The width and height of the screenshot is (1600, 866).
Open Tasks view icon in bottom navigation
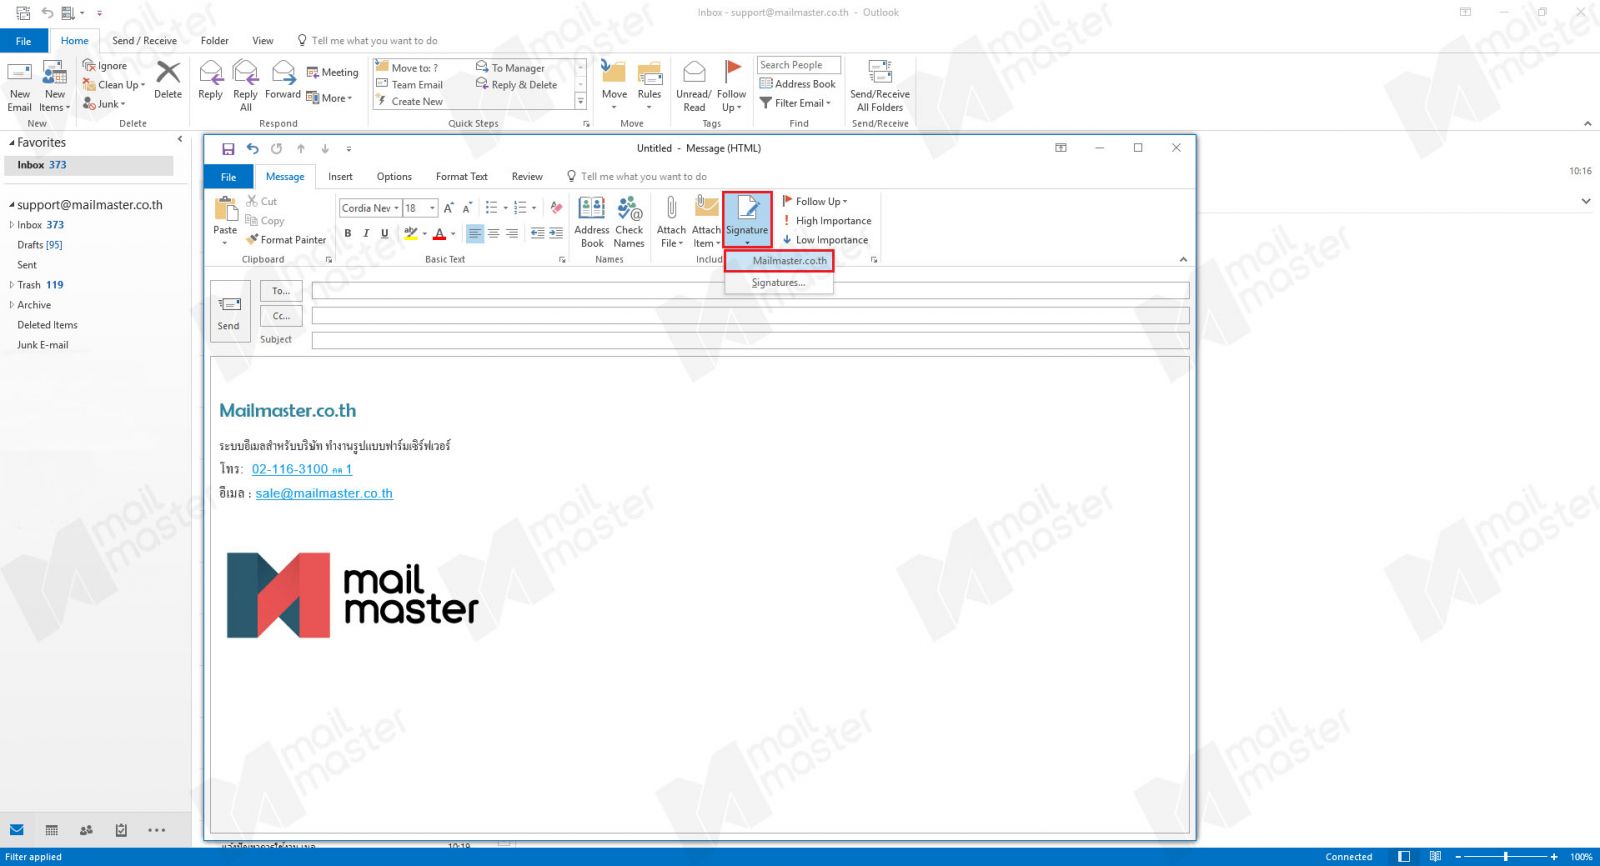(121, 830)
